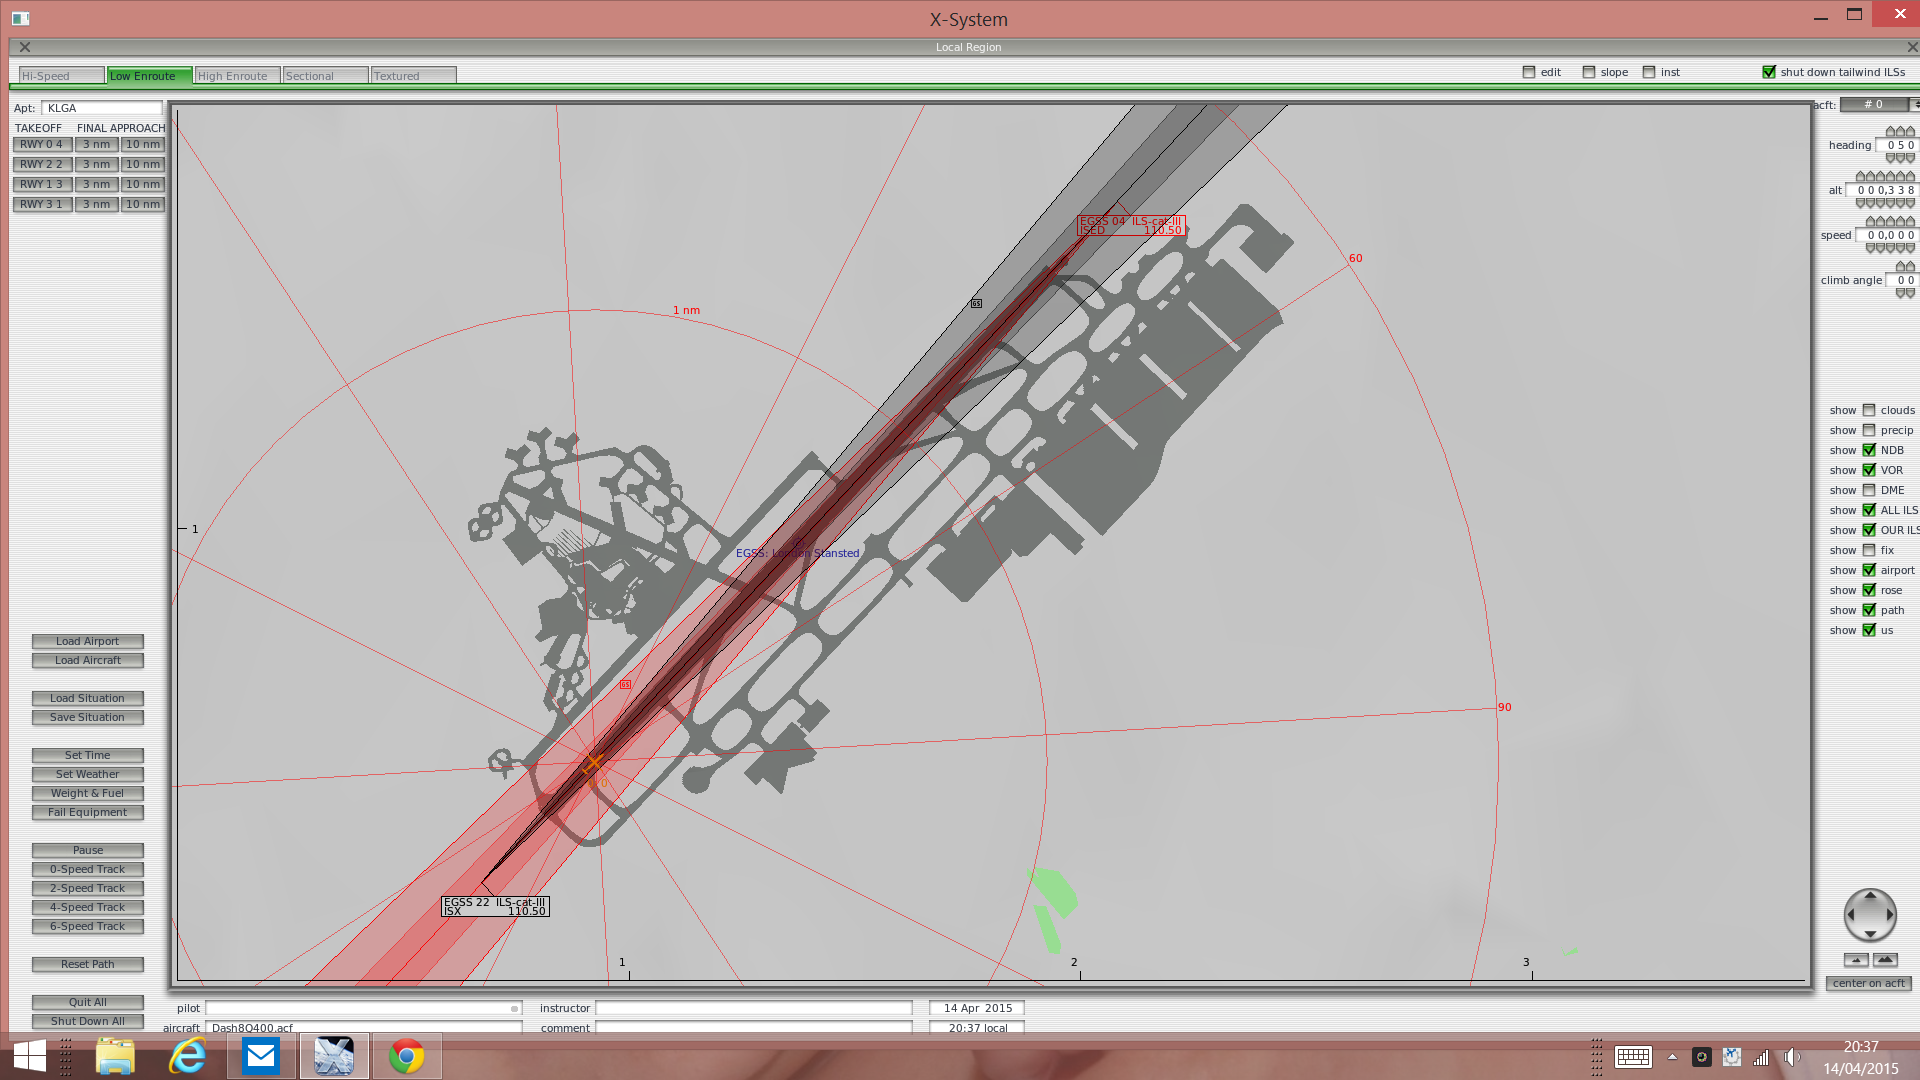Viewport: 1920px width, 1080px height.
Task: Open the Windows Start menu
Action: pos(30,1056)
